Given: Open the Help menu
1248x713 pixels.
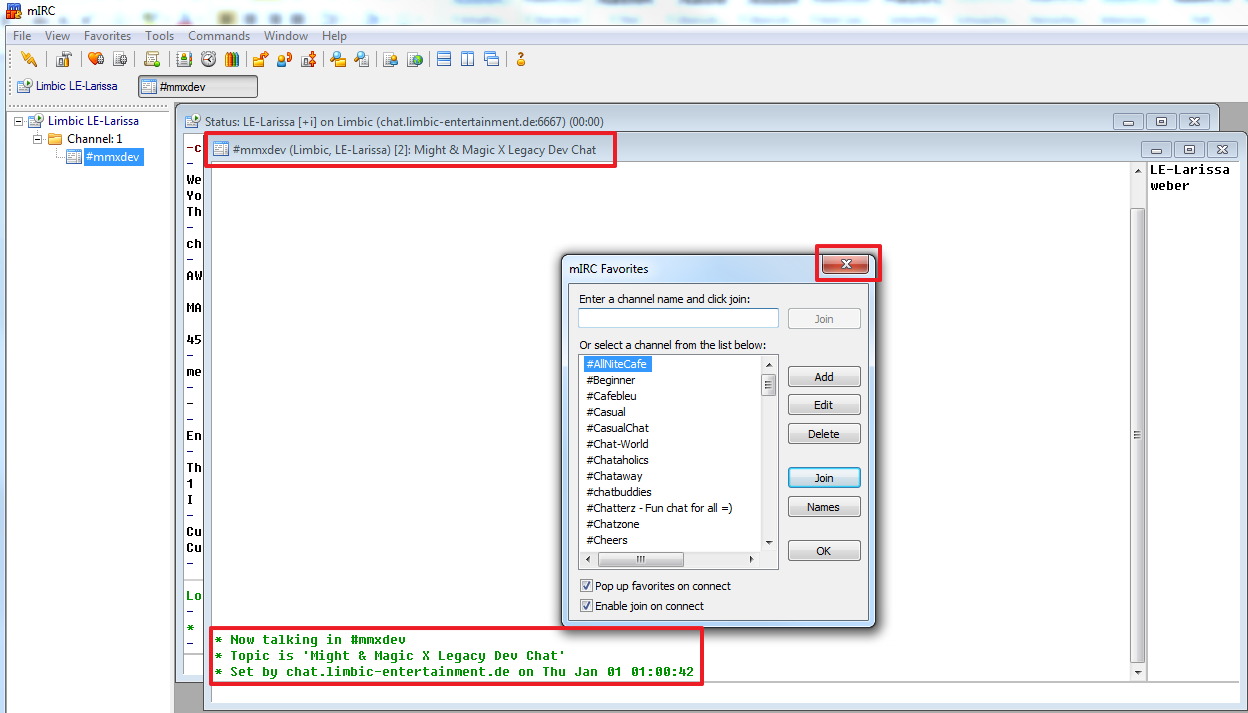Looking at the screenshot, I should coord(334,36).
